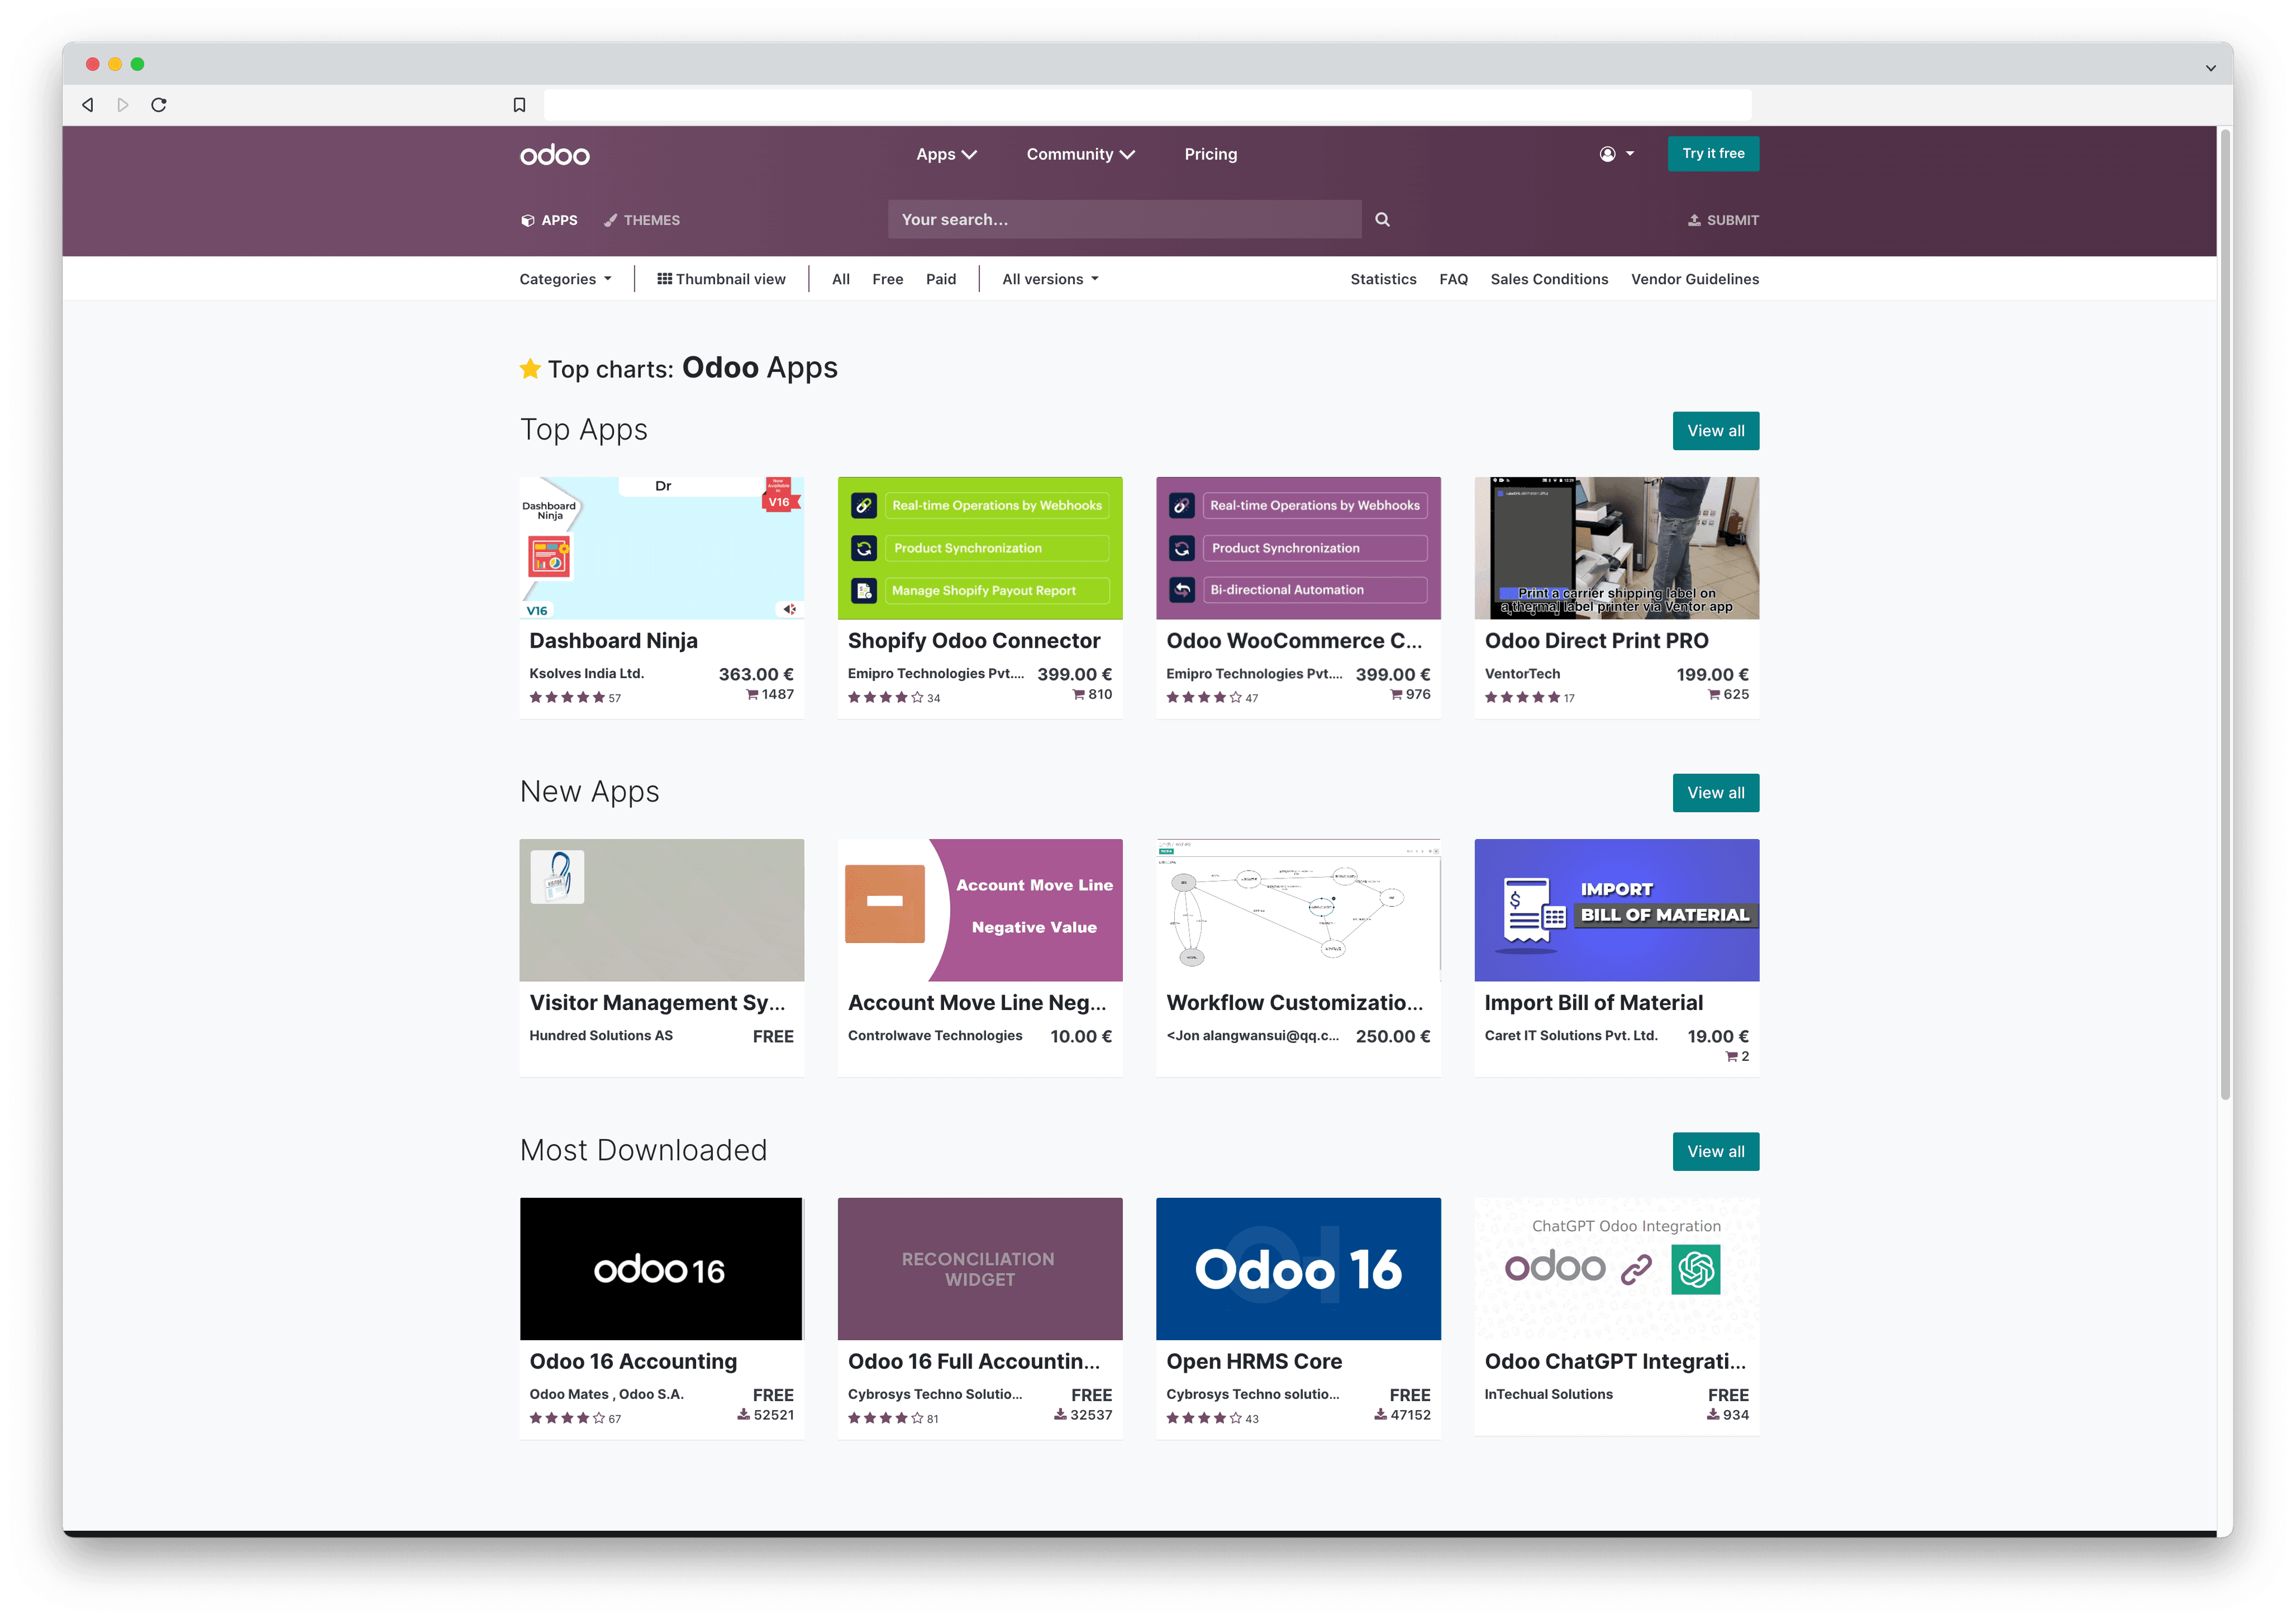This screenshot has width=2296, height=1620.
Task: Open Open HRMS Core thumbnail
Action: point(1298,1269)
